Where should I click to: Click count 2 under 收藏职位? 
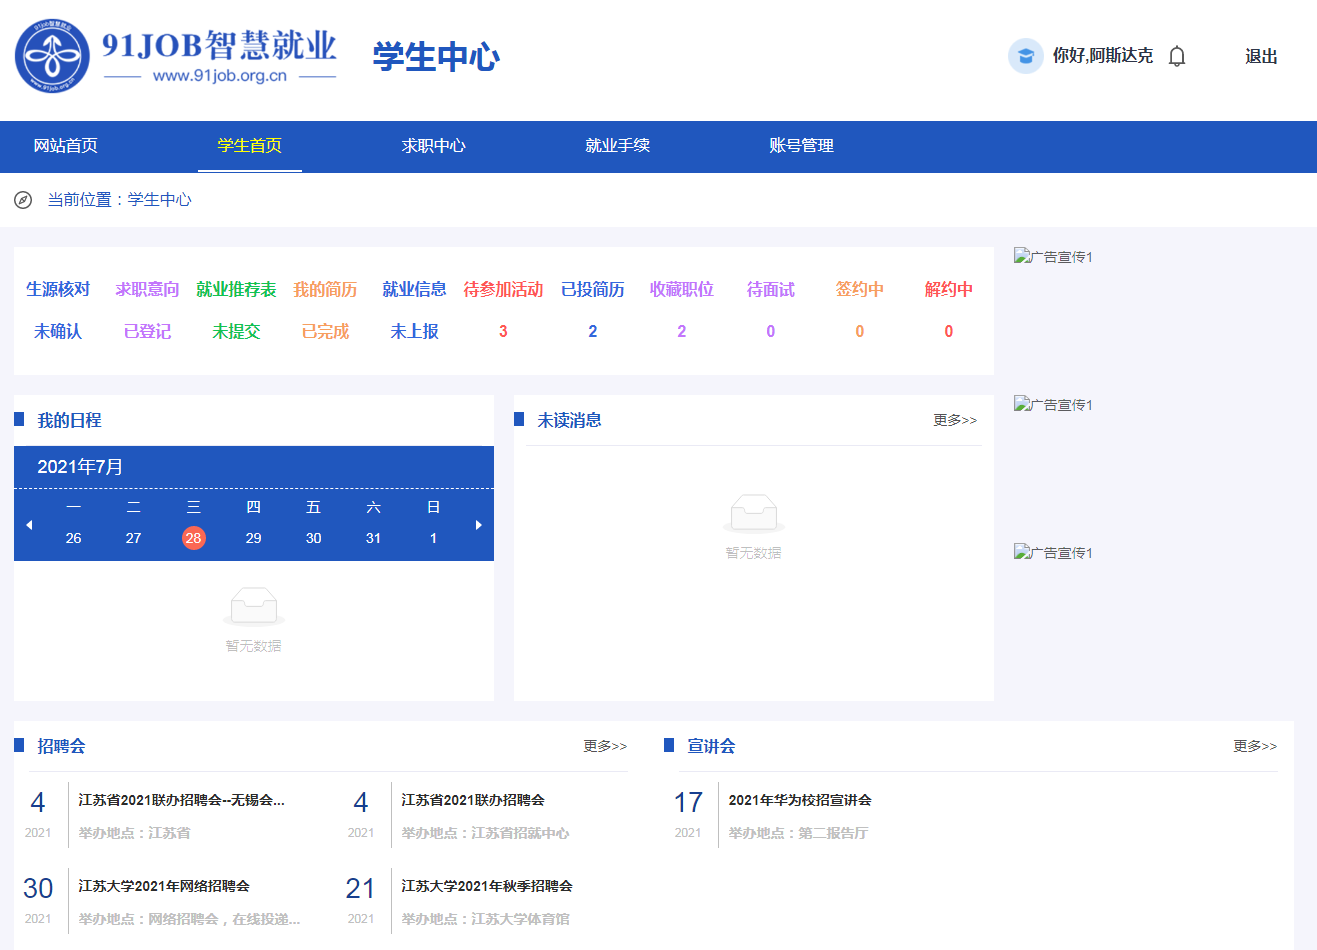682,331
